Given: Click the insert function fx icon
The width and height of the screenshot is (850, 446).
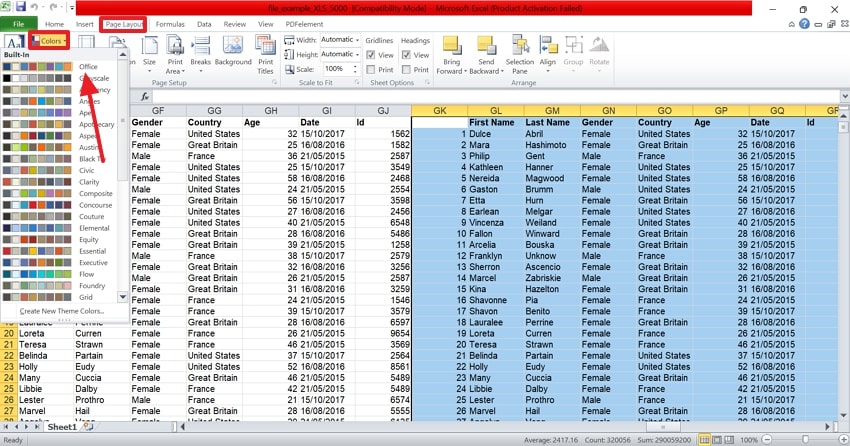Looking at the screenshot, I should pos(145,96).
